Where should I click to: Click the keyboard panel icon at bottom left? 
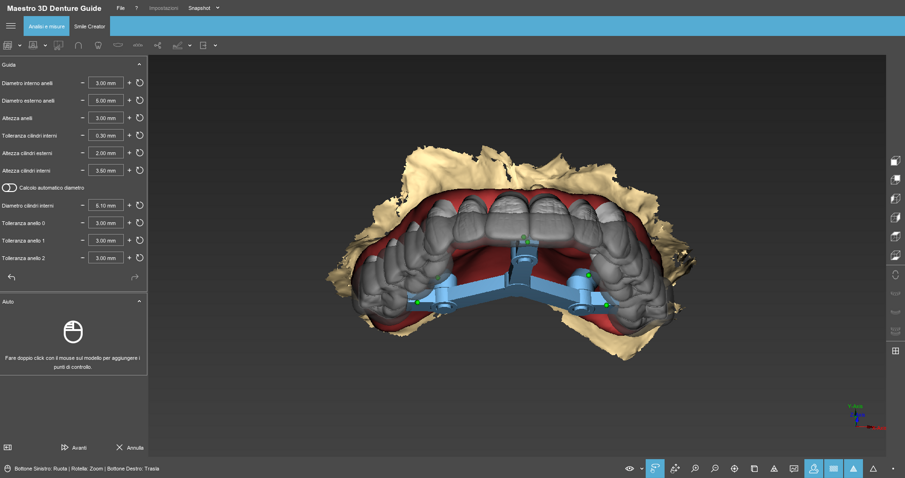click(8, 447)
